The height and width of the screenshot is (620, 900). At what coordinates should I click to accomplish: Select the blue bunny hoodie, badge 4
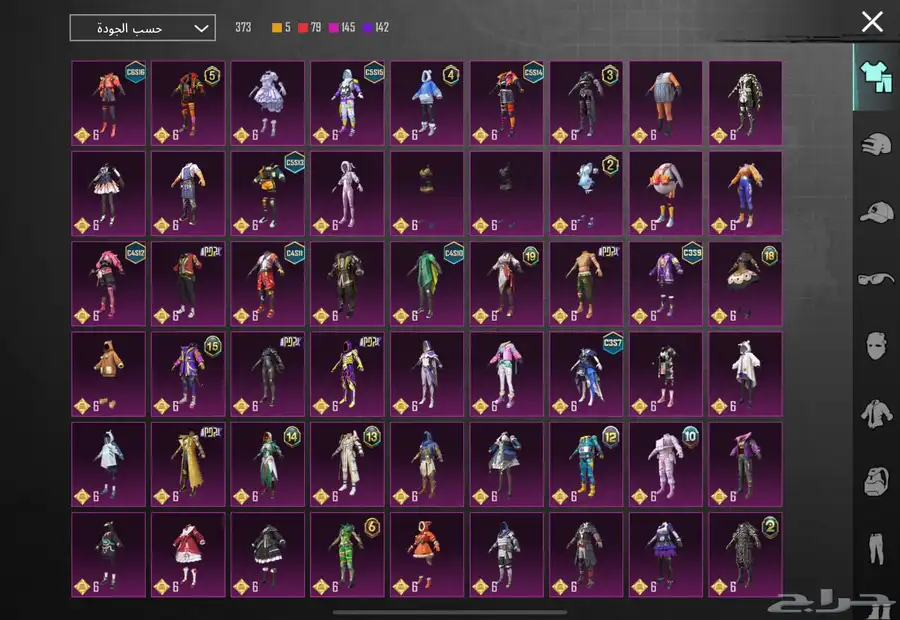click(427, 103)
